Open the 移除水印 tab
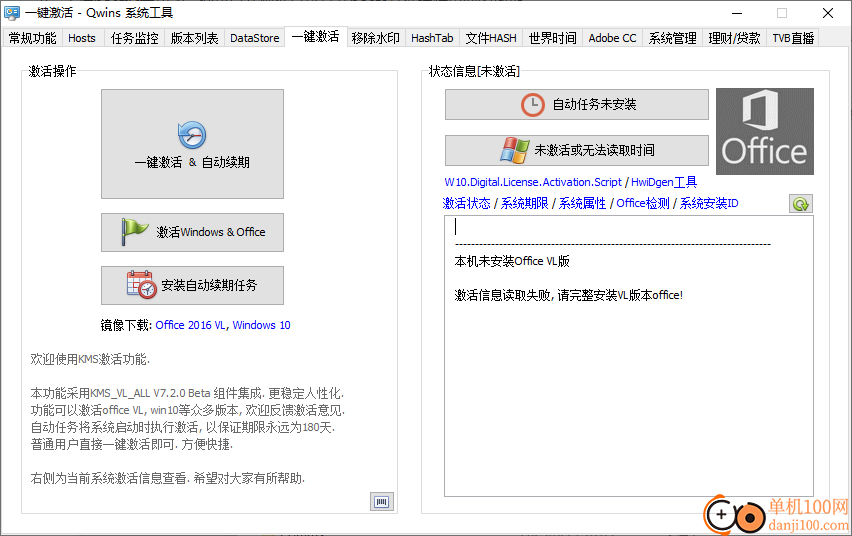This screenshot has height=536, width=852. coord(375,38)
